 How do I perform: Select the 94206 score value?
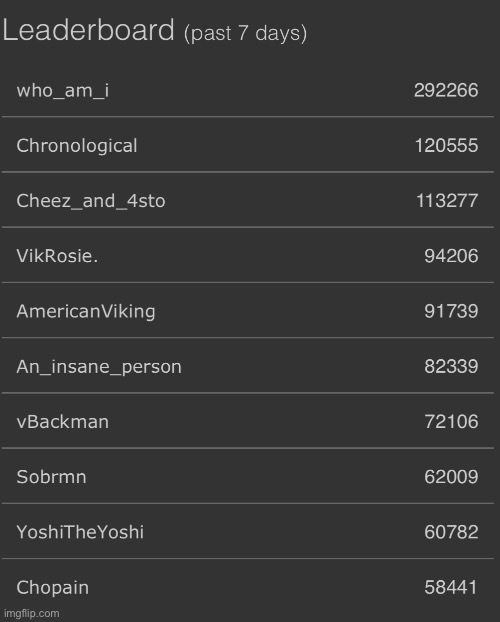point(451,255)
